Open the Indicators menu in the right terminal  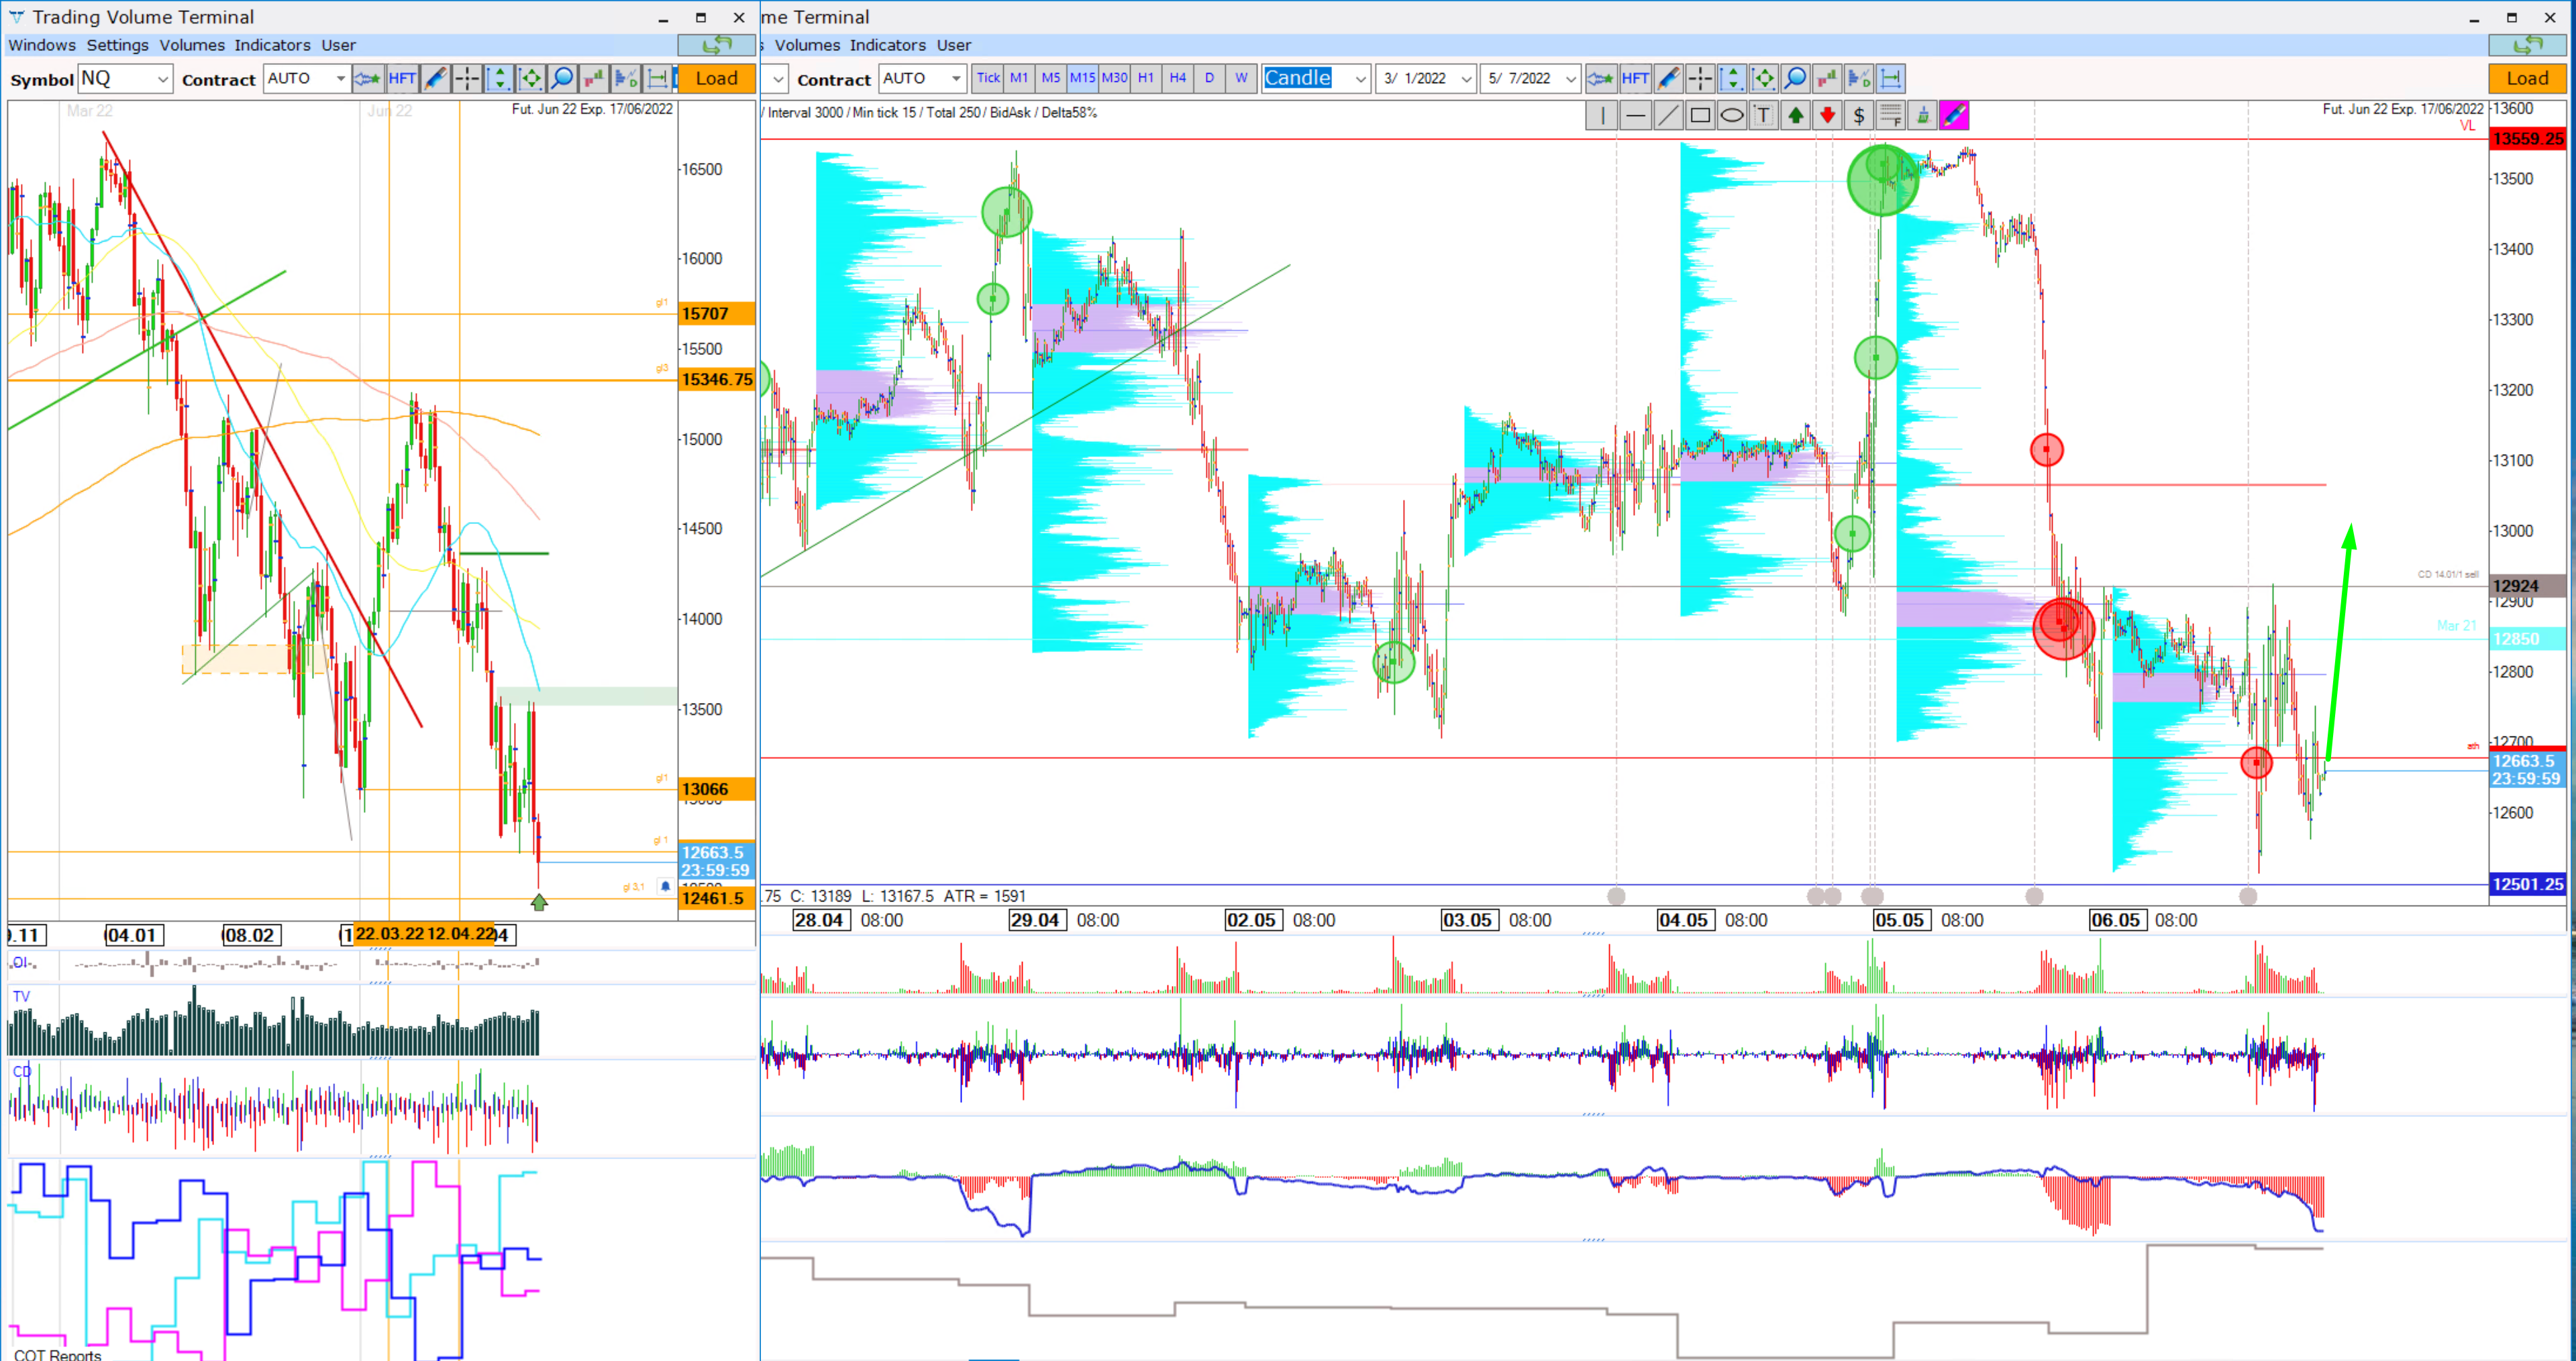click(888, 45)
